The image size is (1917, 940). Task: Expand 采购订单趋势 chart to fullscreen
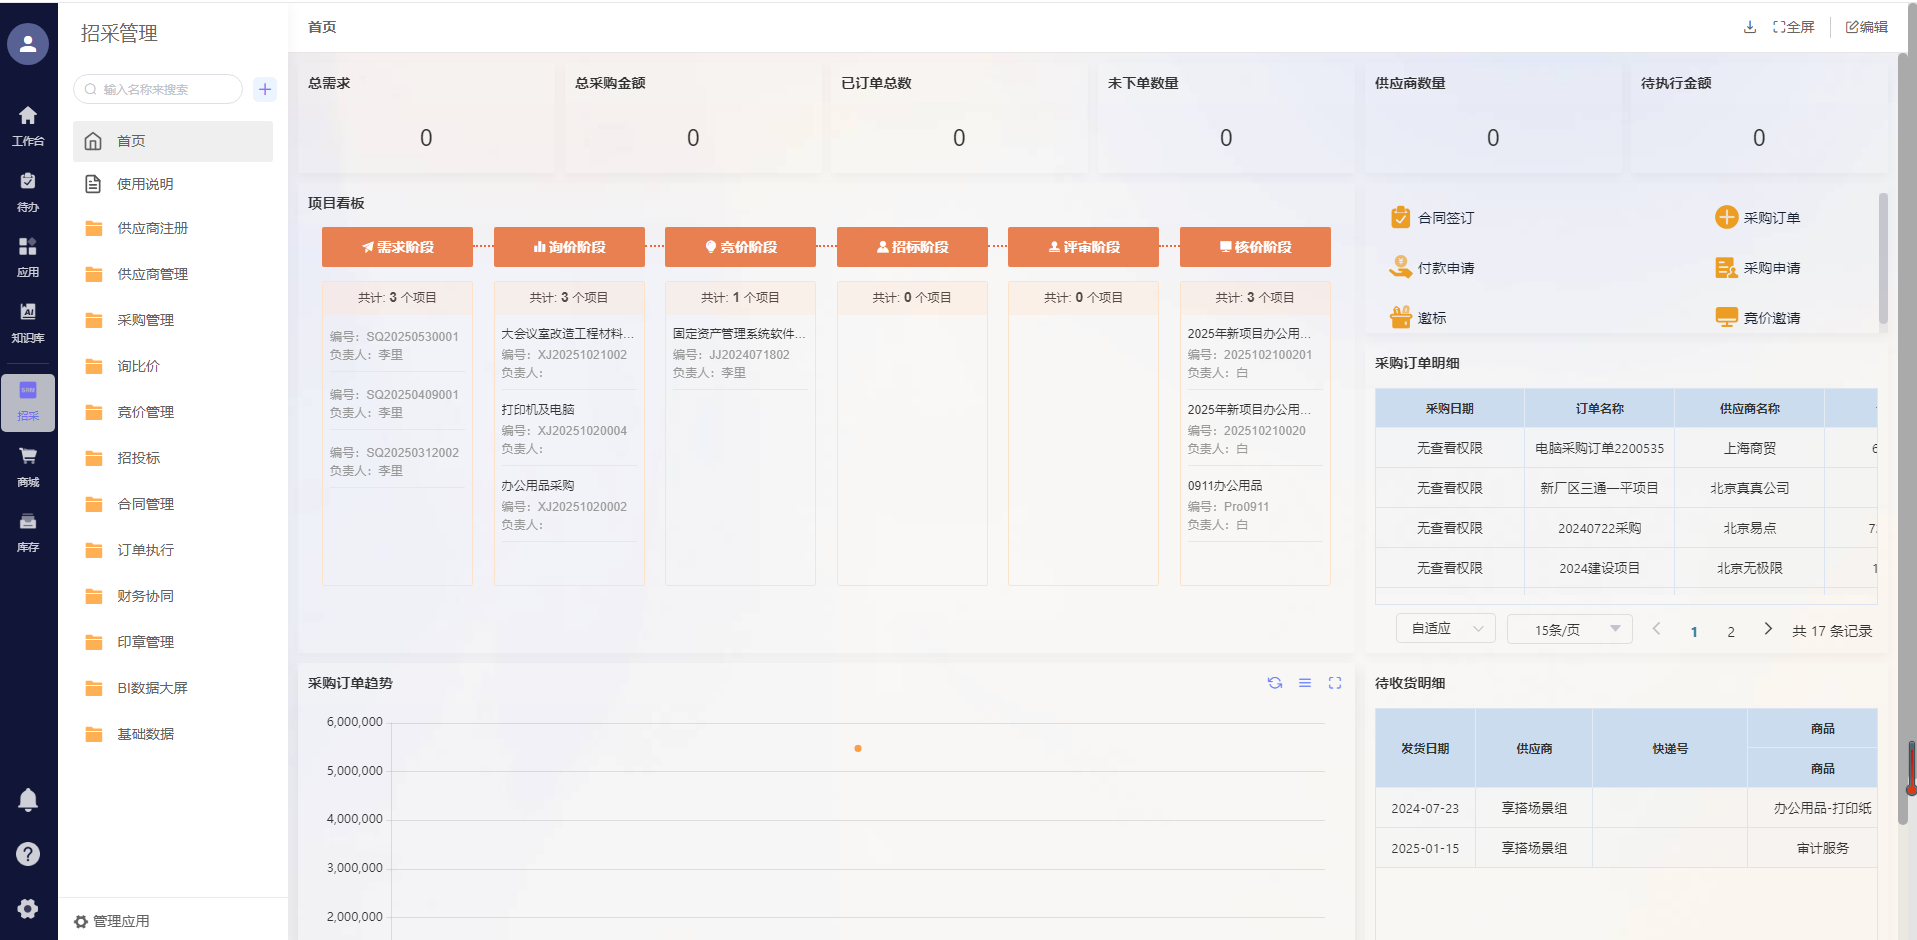point(1335,683)
